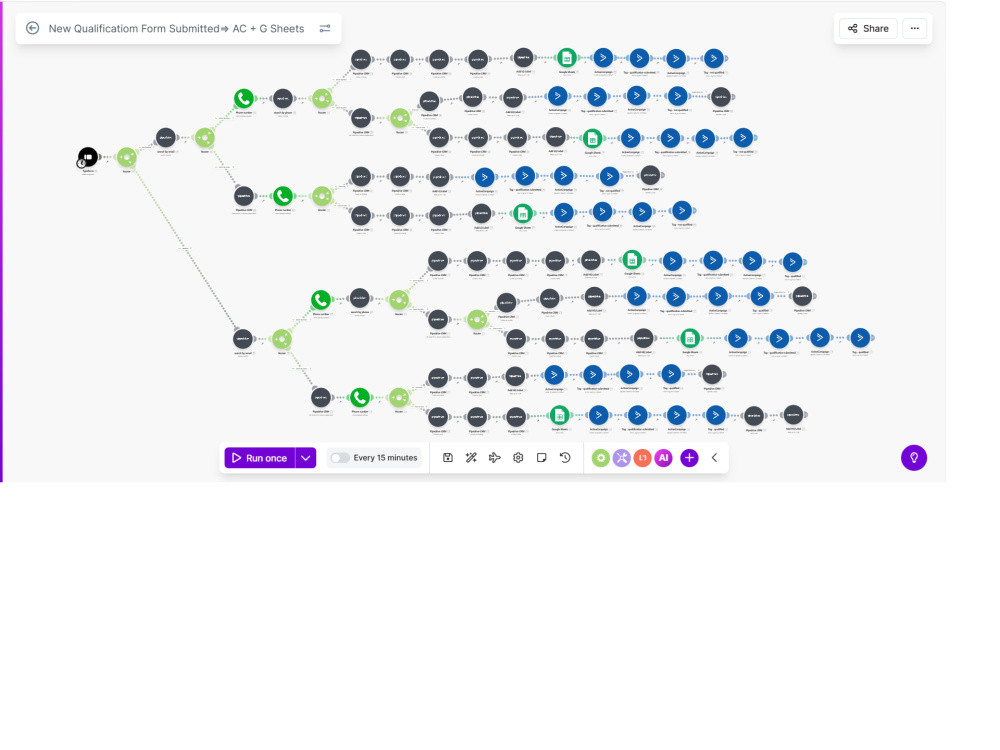This screenshot has height=750, width=1000.
Task: Go back using the arrow beside scenario title
Action: click(x=33, y=28)
